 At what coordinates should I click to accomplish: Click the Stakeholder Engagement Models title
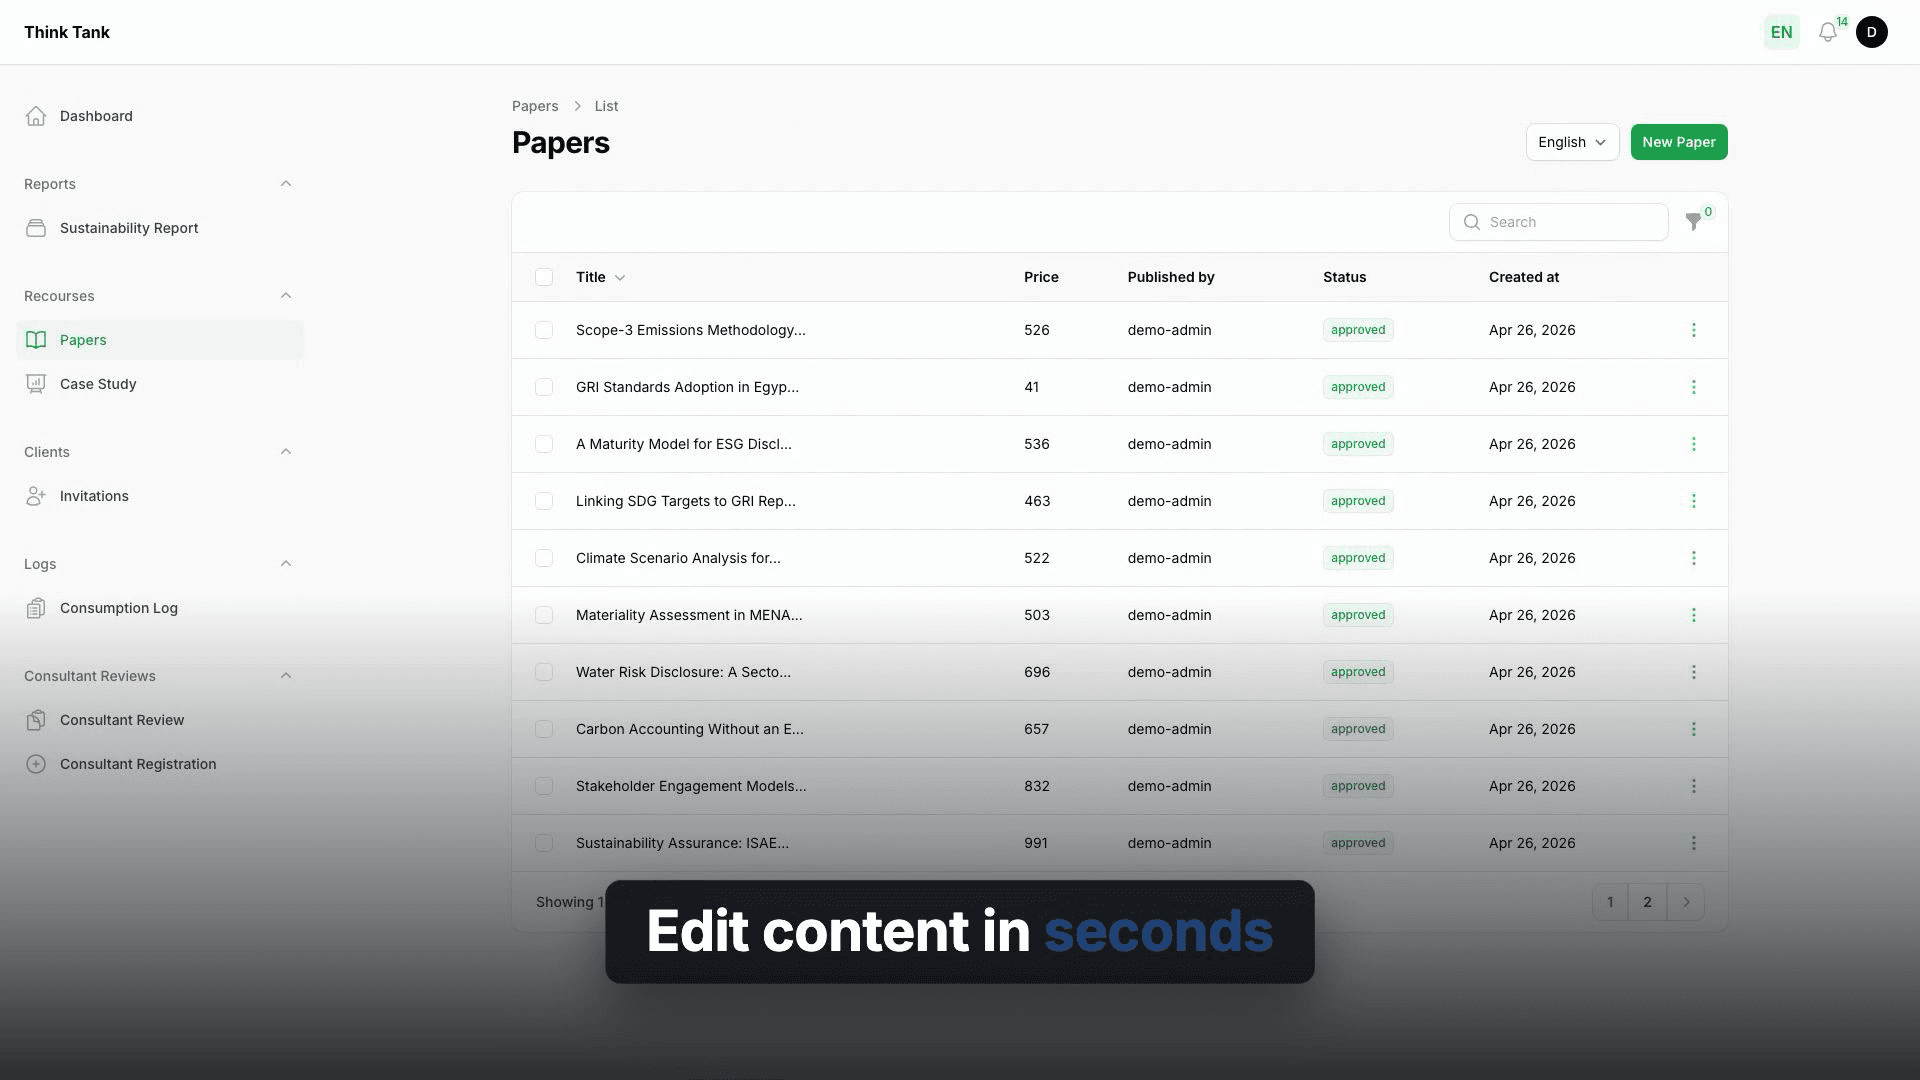tap(691, 786)
